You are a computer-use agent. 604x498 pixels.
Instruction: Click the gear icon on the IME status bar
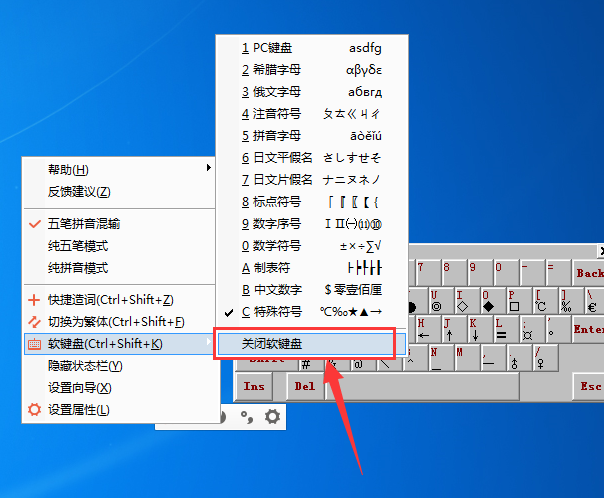tap(272, 416)
